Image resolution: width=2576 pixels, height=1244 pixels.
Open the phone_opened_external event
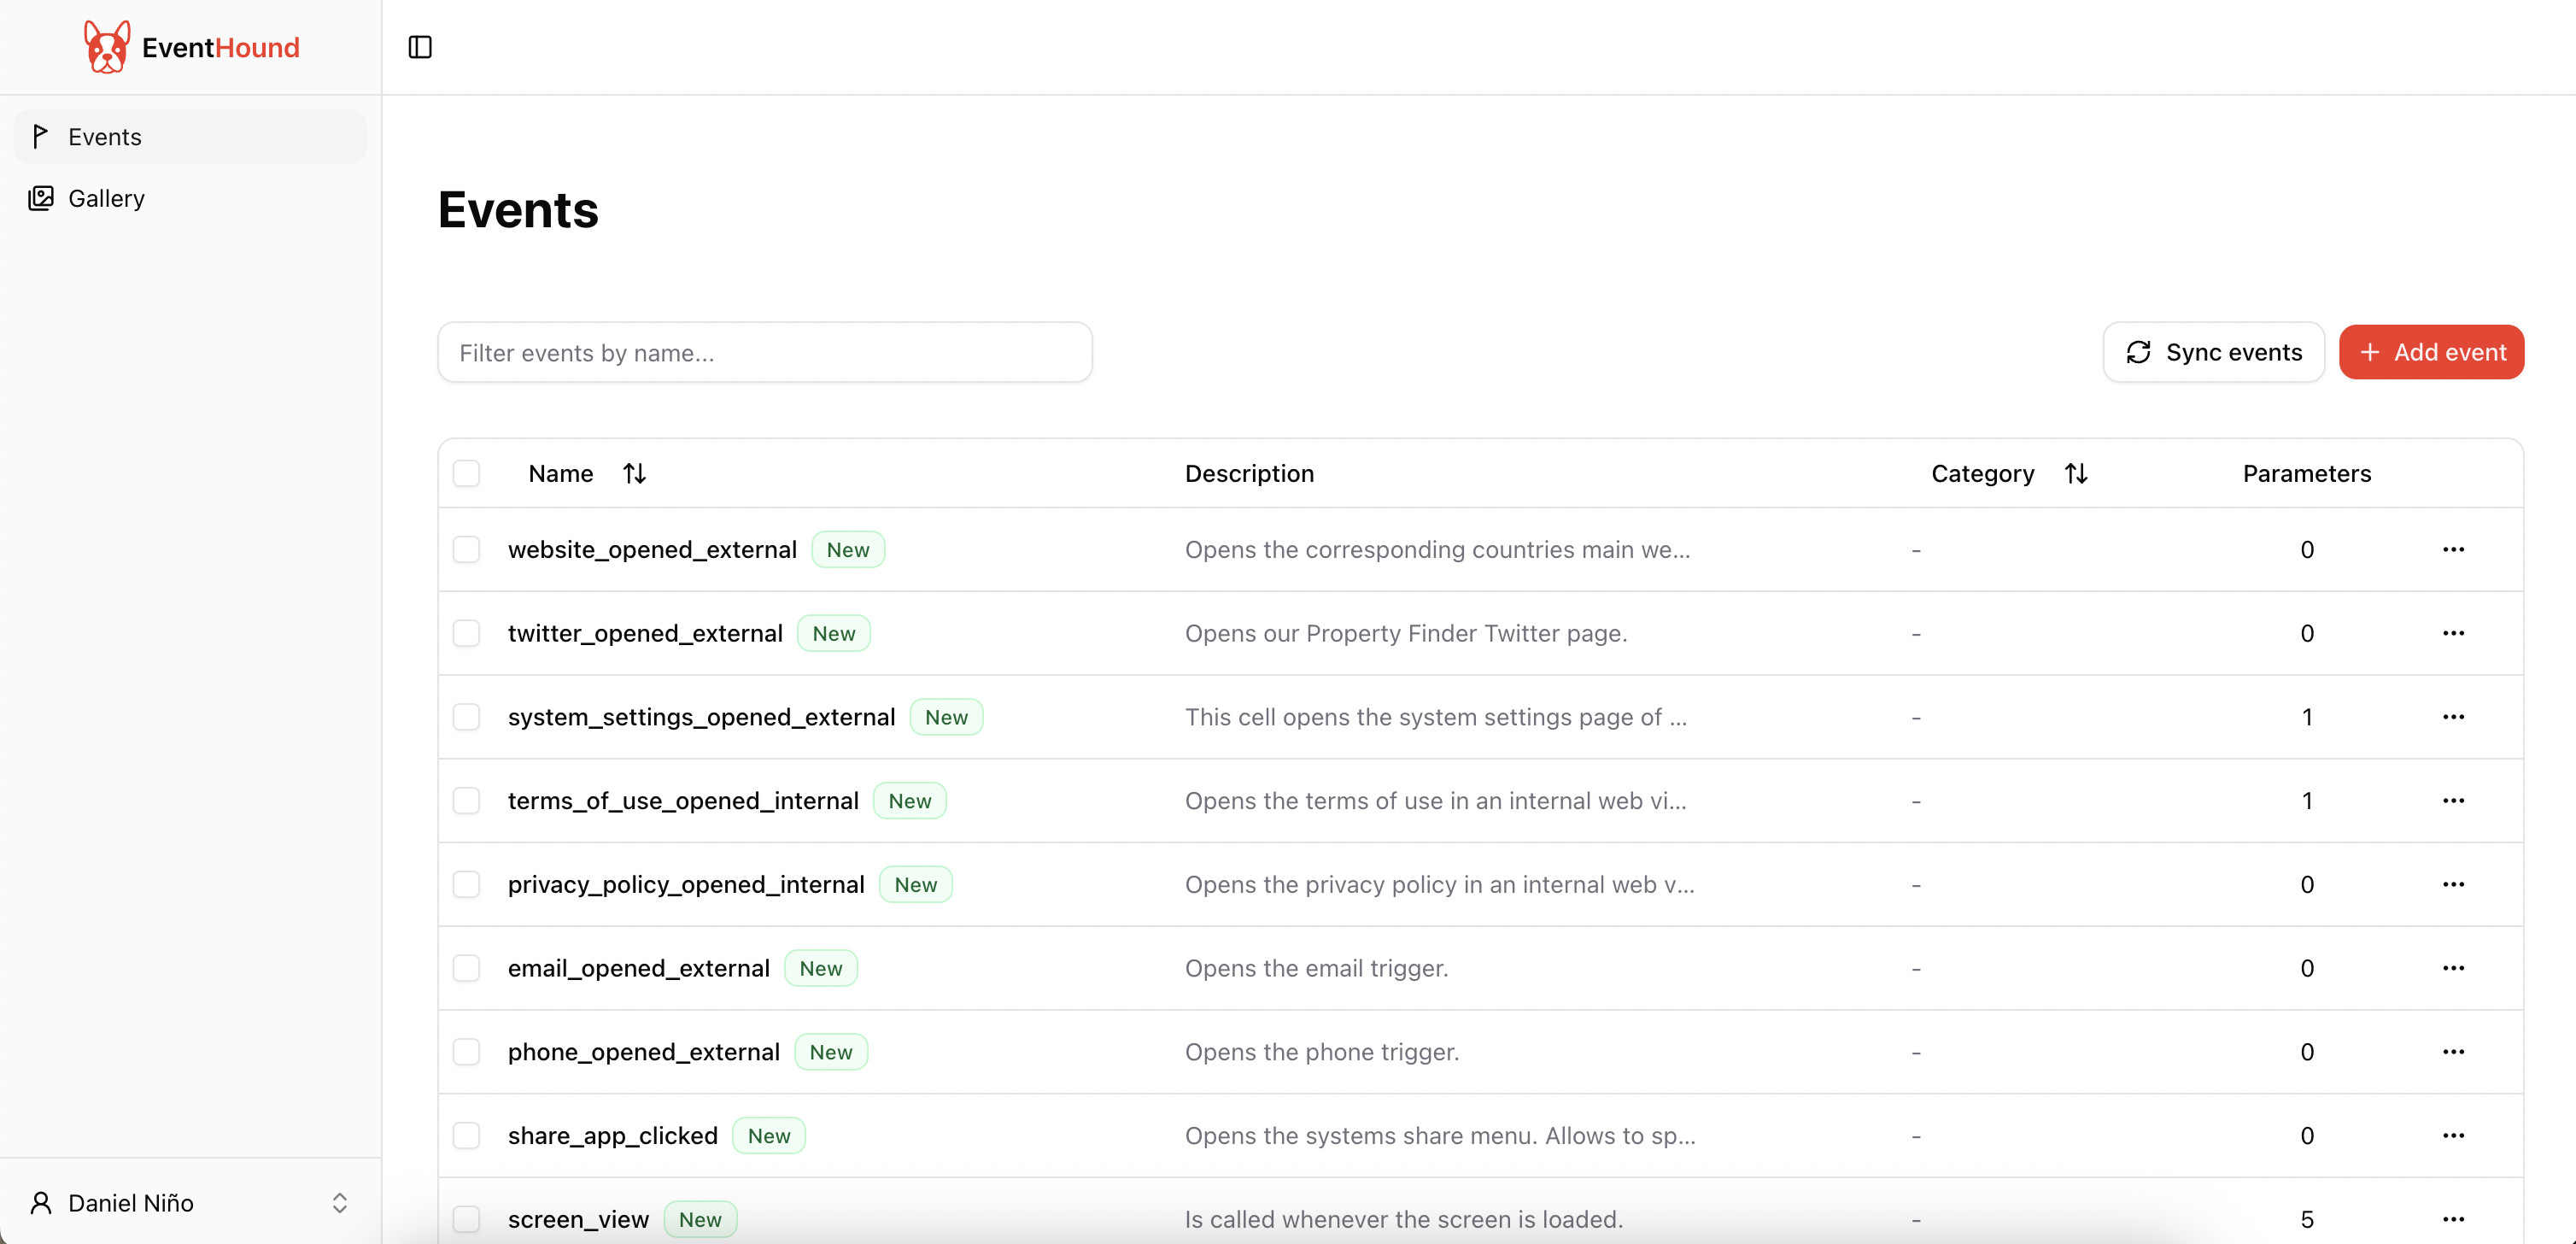pos(643,1052)
